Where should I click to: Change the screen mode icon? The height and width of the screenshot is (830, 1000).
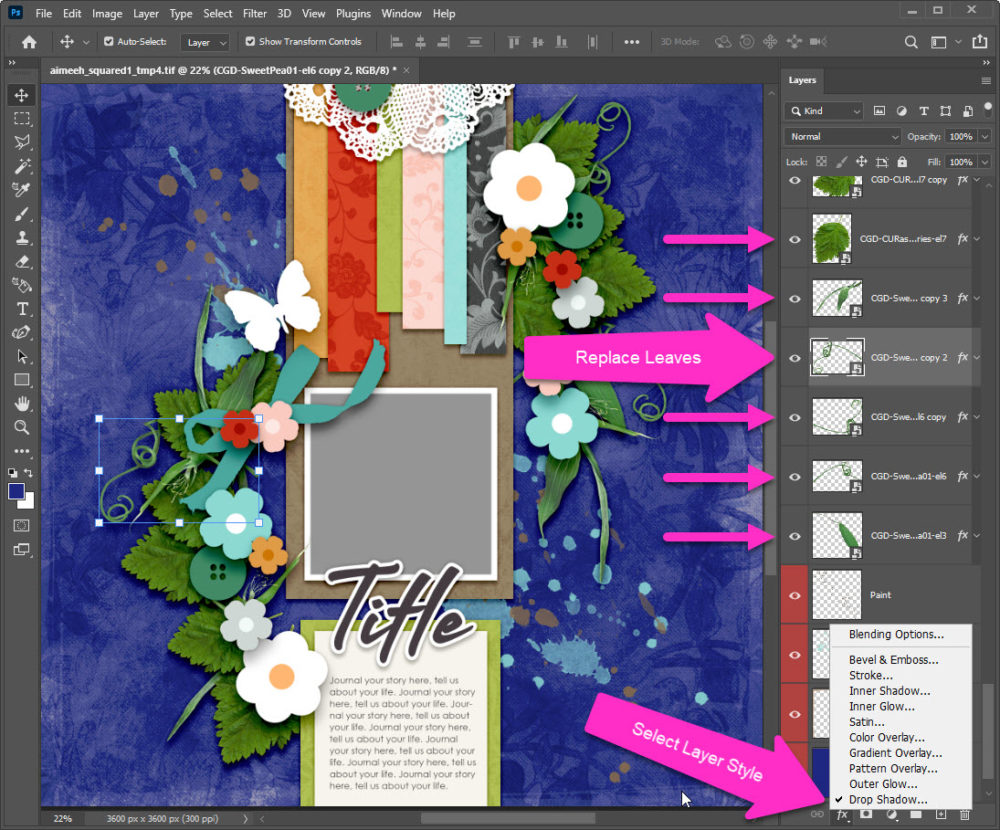coord(22,549)
